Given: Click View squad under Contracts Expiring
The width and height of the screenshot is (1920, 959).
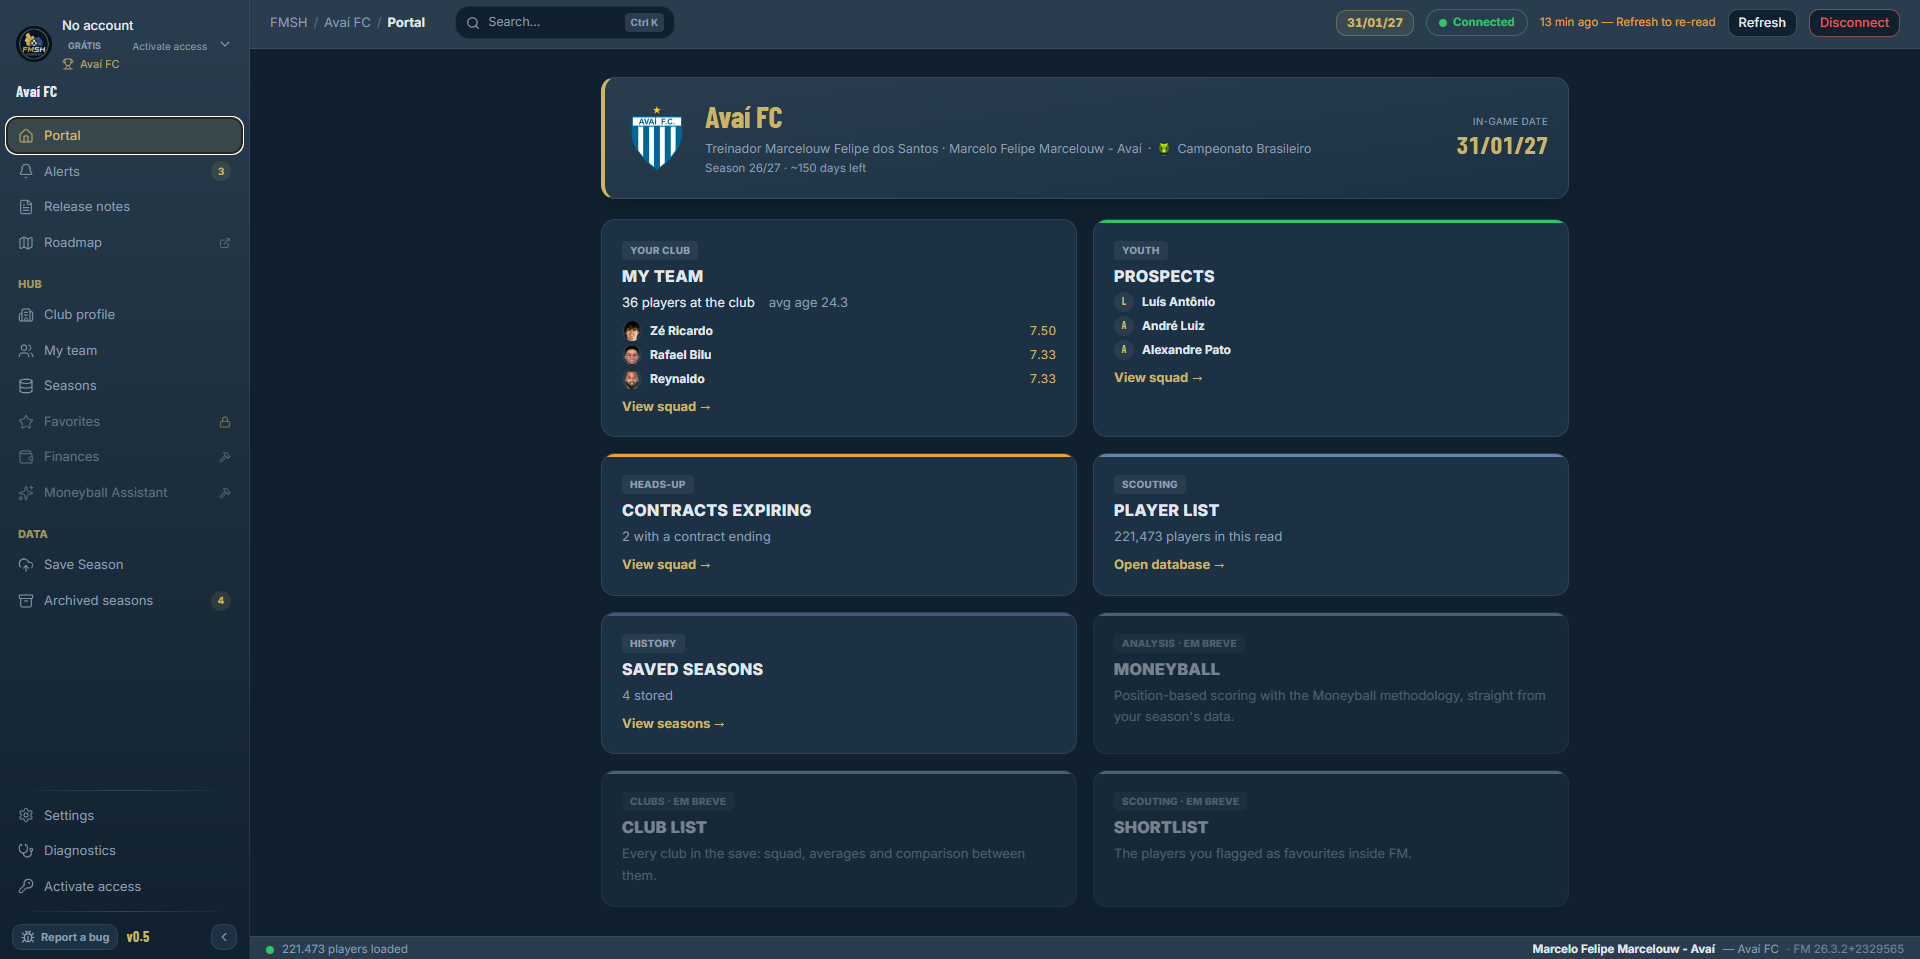Looking at the screenshot, I should point(666,565).
